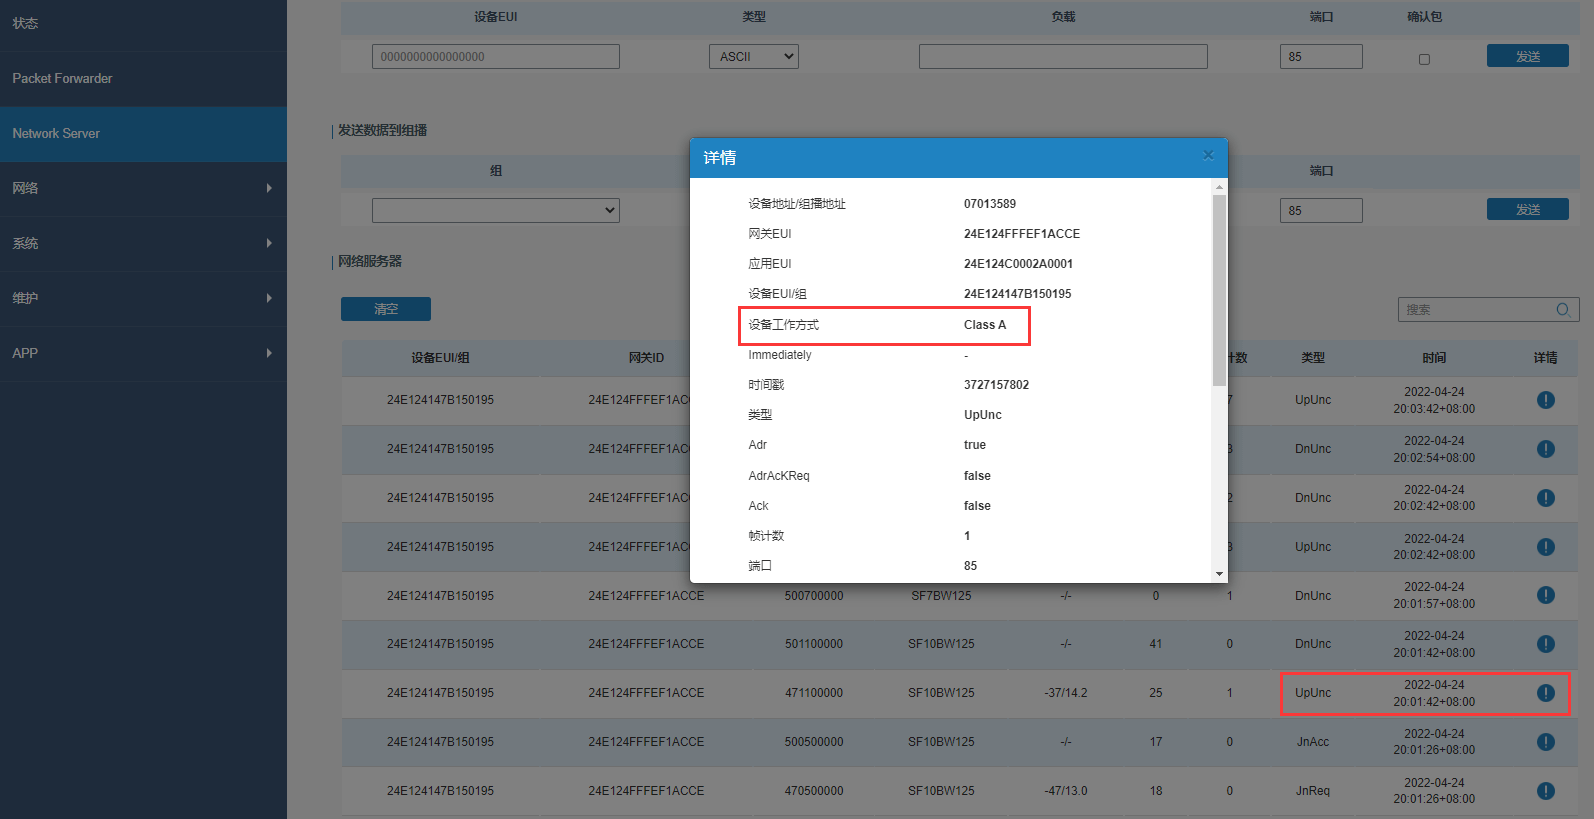This screenshot has height=819, width=1594.
Task: Open details icon for 20:01:42 DnUnc row
Action: [1545, 644]
